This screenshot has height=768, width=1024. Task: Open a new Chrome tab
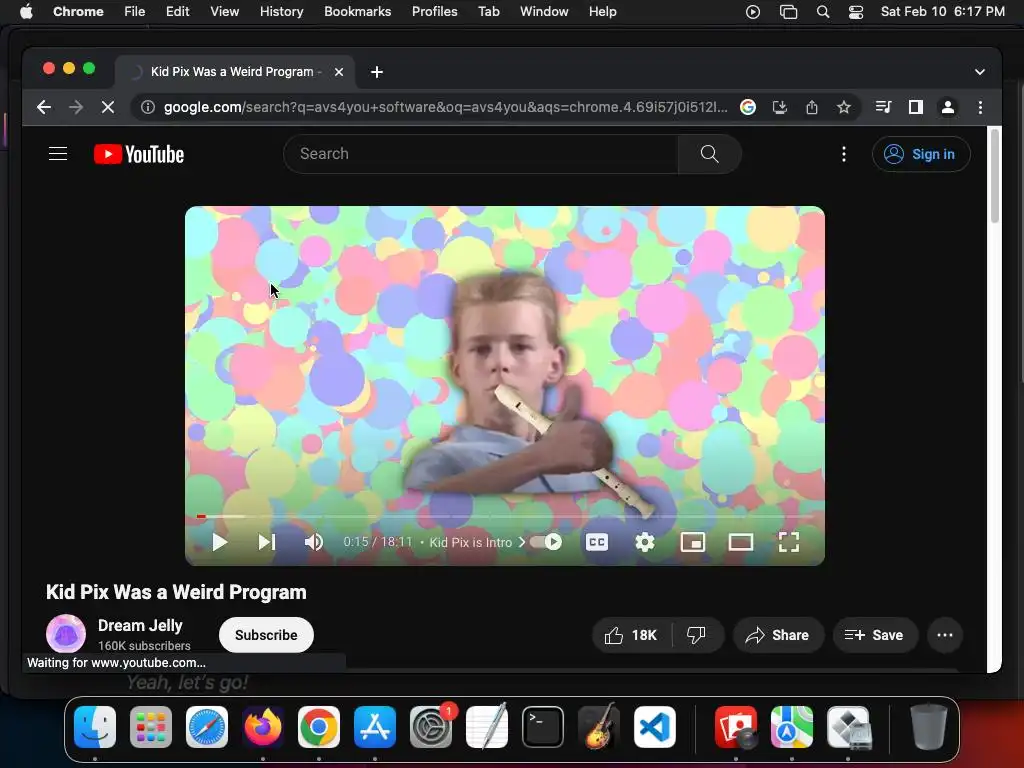[377, 72]
